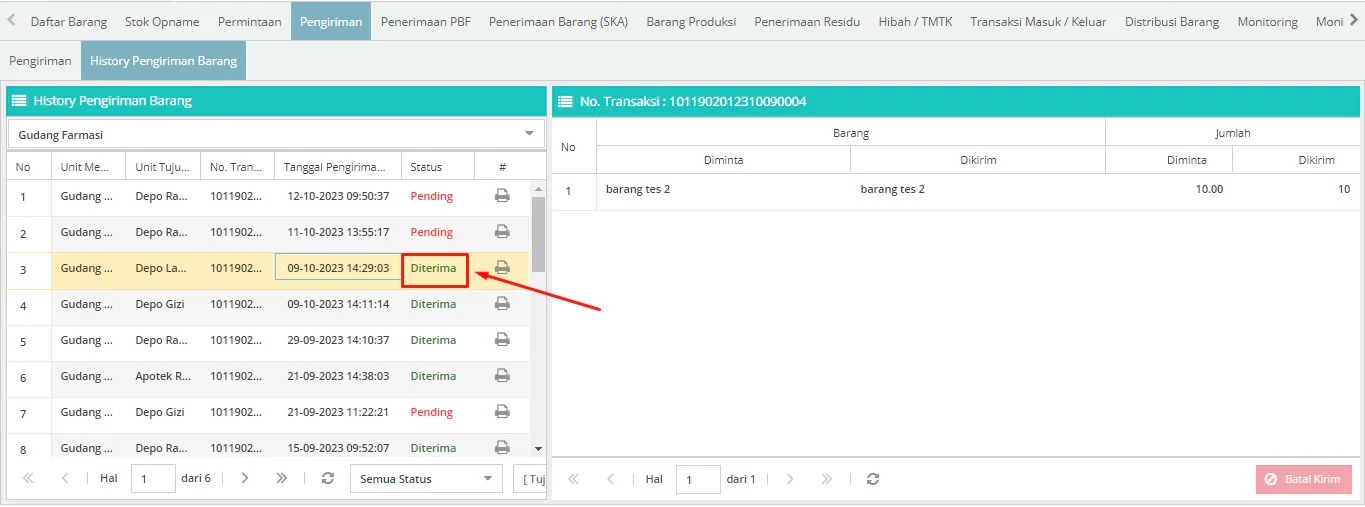Click the Batal Kirim button
1365x507 pixels.
(x=1303, y=479)
